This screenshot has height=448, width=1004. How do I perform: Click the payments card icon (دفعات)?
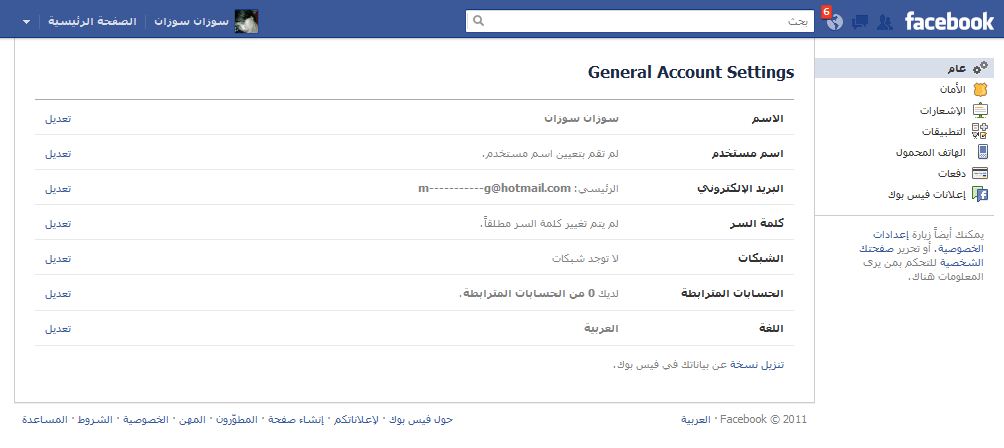(981, 174)
